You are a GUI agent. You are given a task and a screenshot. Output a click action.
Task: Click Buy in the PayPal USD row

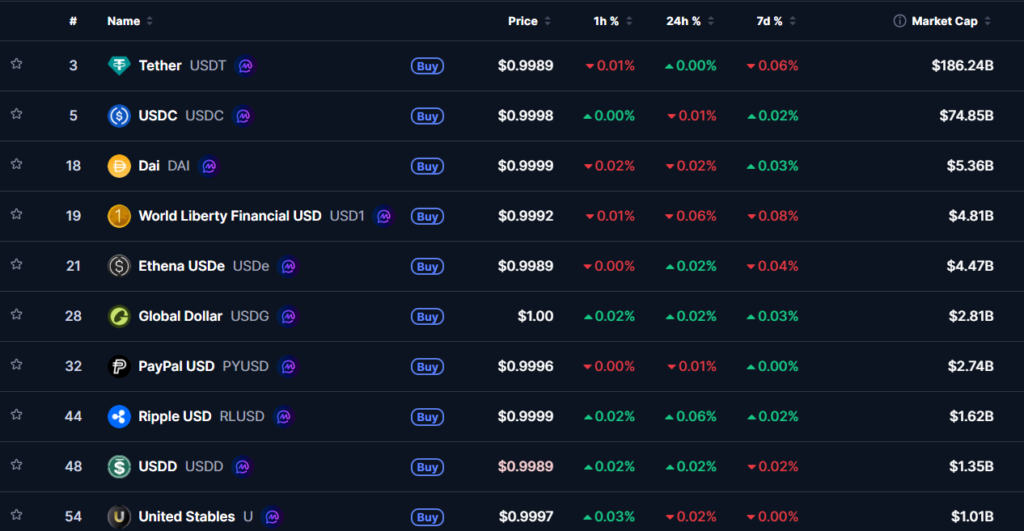427,367
